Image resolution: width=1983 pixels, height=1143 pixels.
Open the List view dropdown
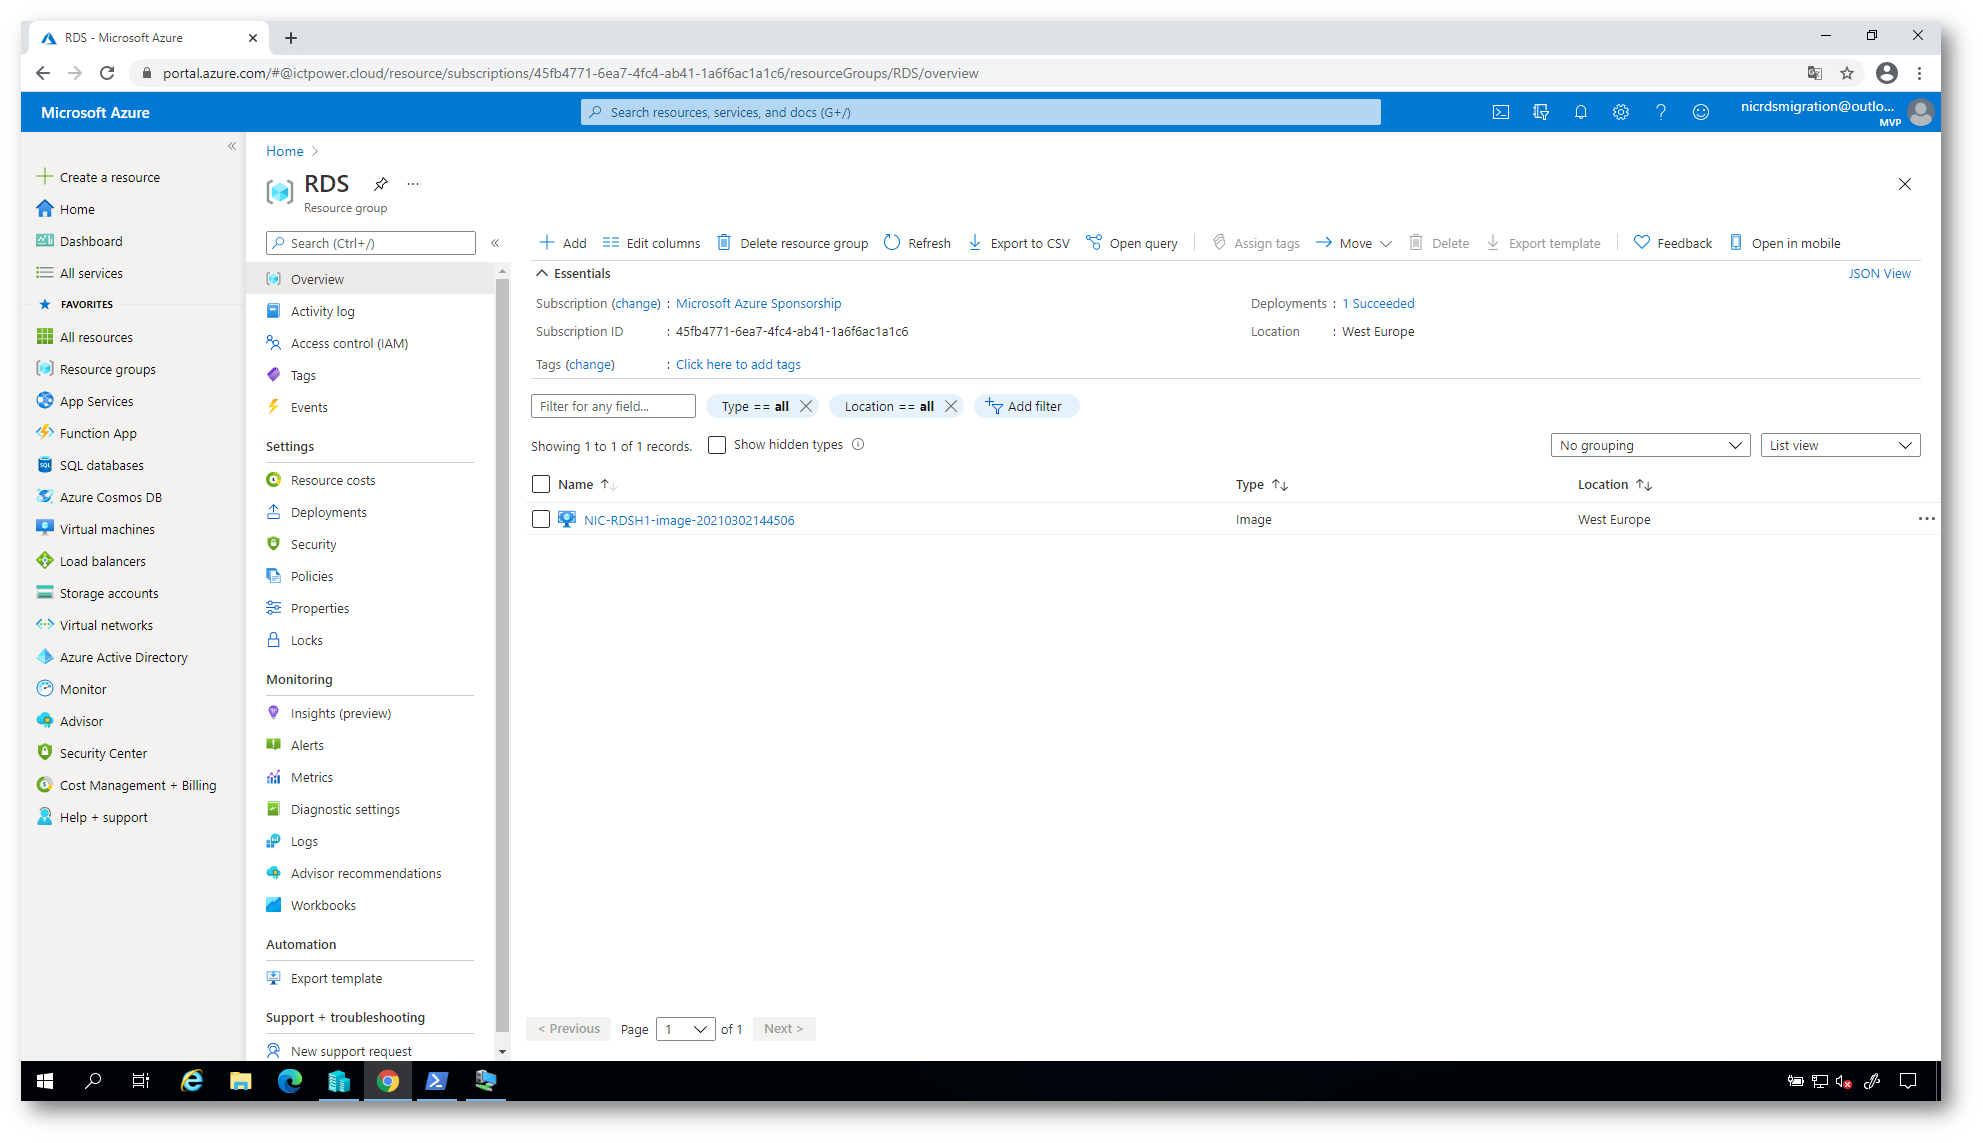1840,445
